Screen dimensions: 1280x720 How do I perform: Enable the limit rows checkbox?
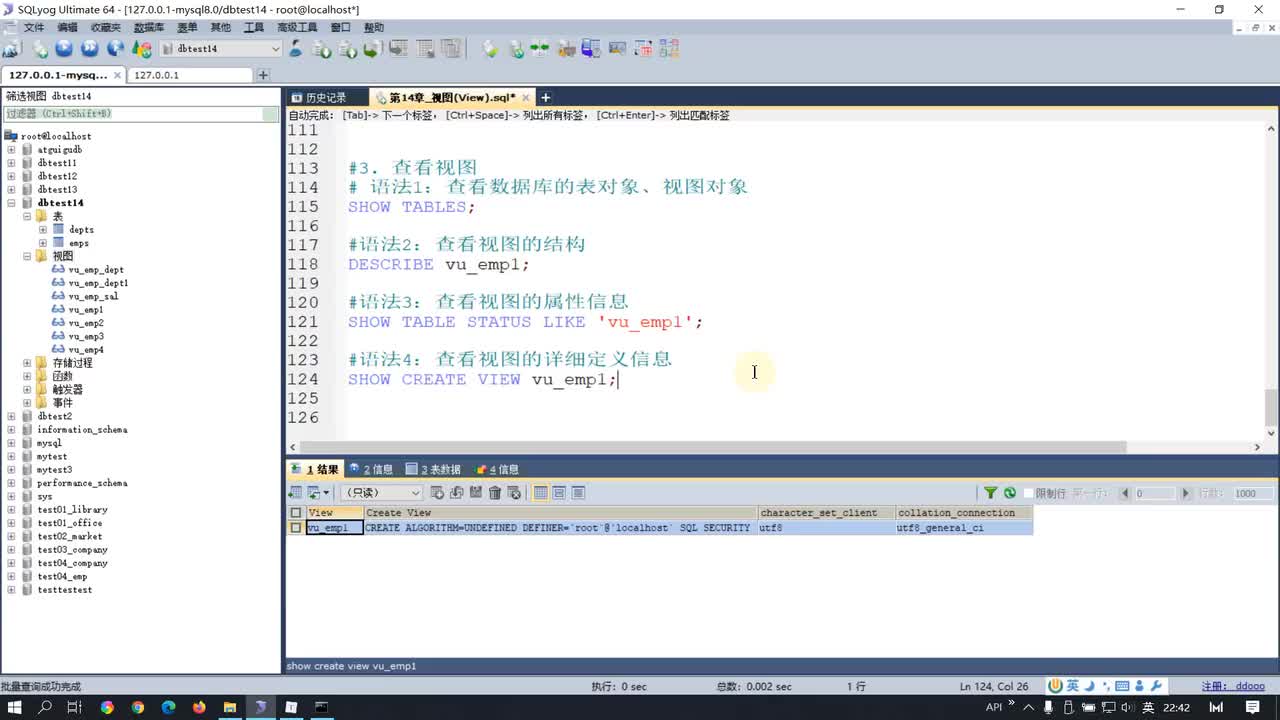click(x=1029, y=493)
